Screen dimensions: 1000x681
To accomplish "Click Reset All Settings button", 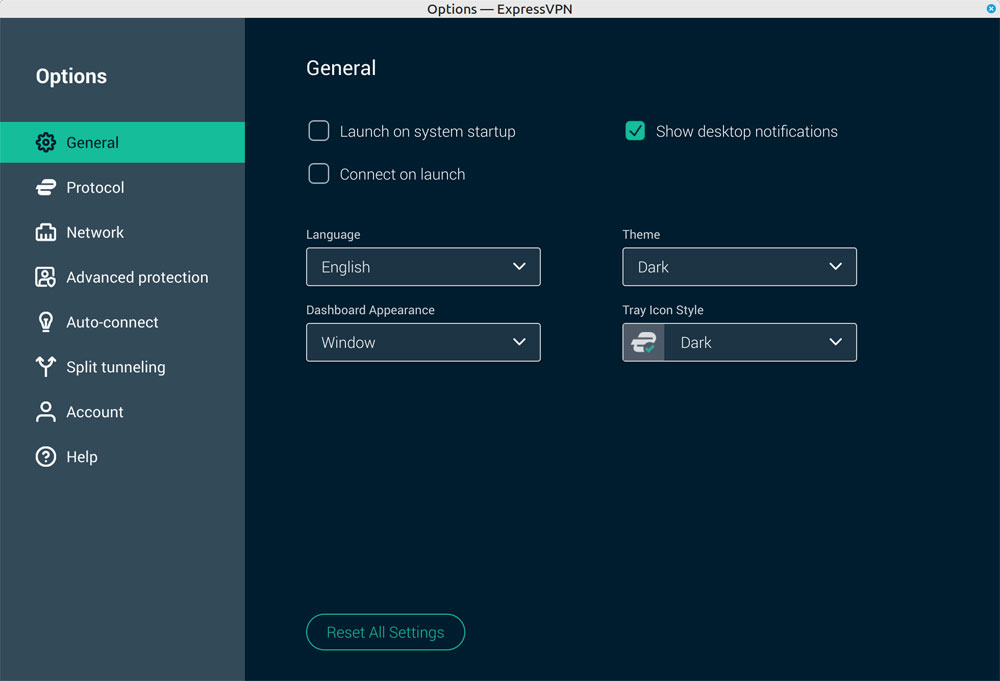I will 385,632.
